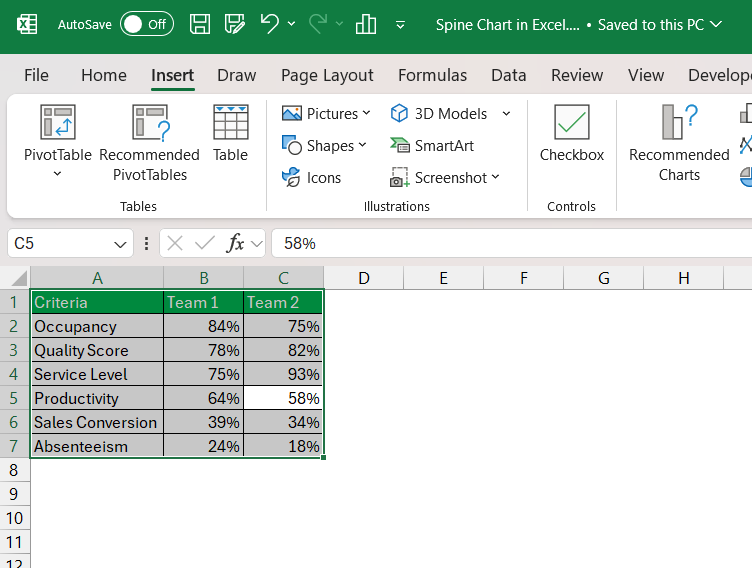Click the Save icon
This screenshot has height=568, width=752.
(x=200, y=24)
